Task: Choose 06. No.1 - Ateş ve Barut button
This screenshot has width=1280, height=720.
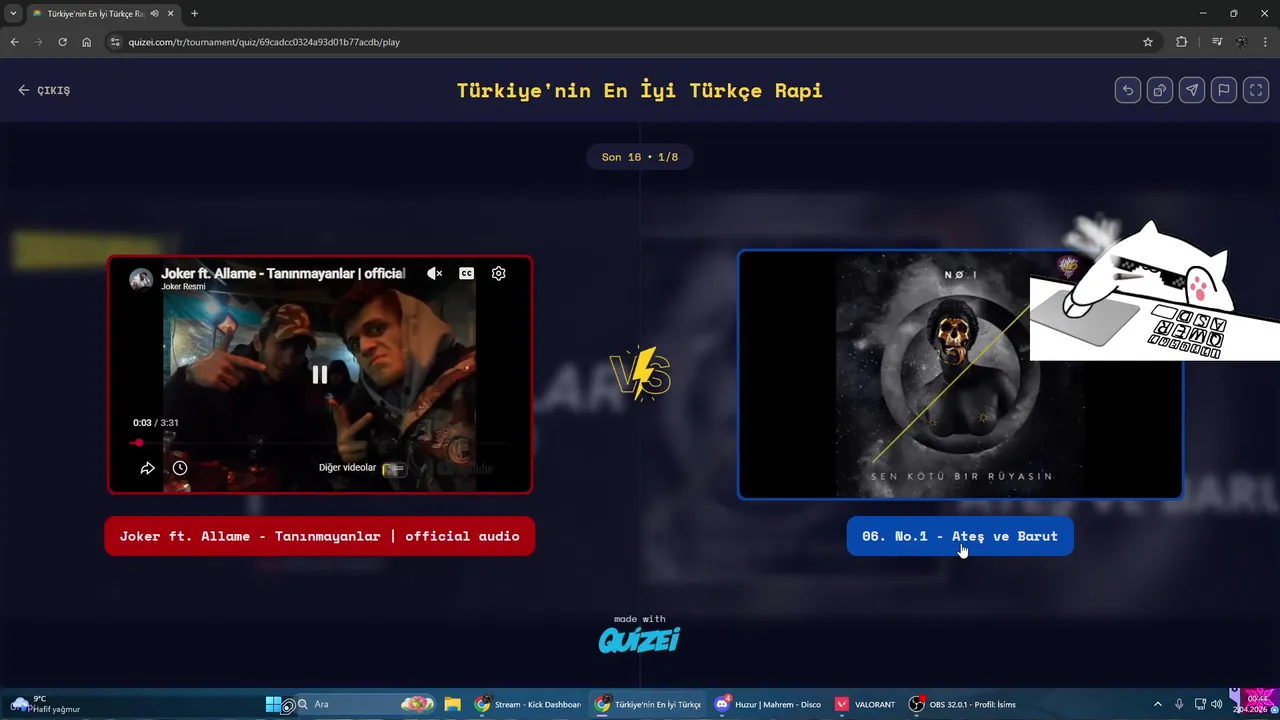Action: (960, 536)
